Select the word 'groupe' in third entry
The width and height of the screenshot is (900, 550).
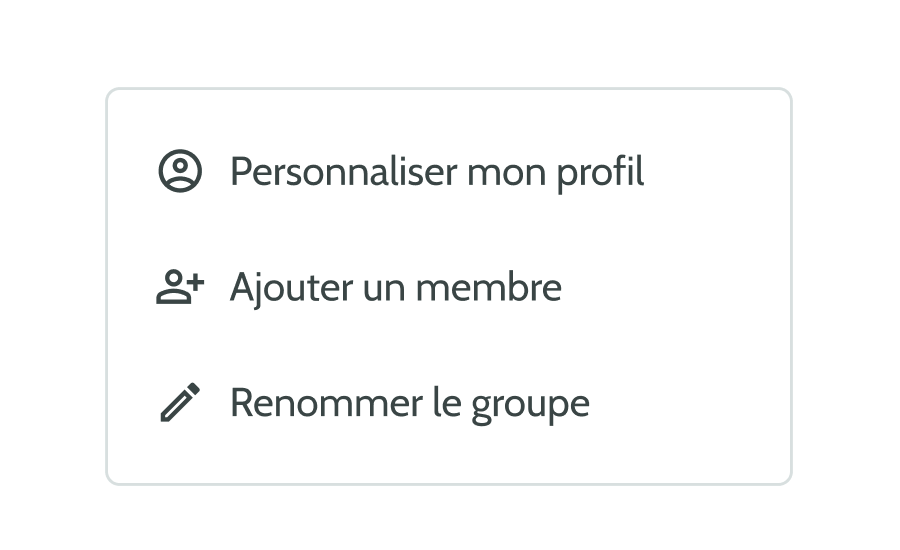(x=530, y=406)
